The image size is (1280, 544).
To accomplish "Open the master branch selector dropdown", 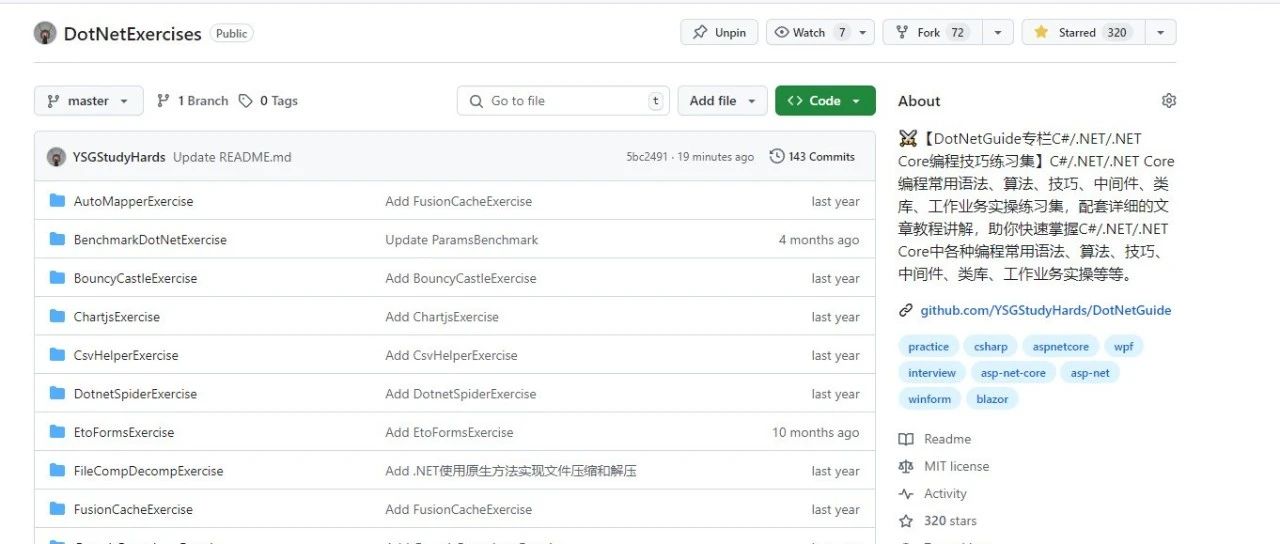I will point(89,101).
